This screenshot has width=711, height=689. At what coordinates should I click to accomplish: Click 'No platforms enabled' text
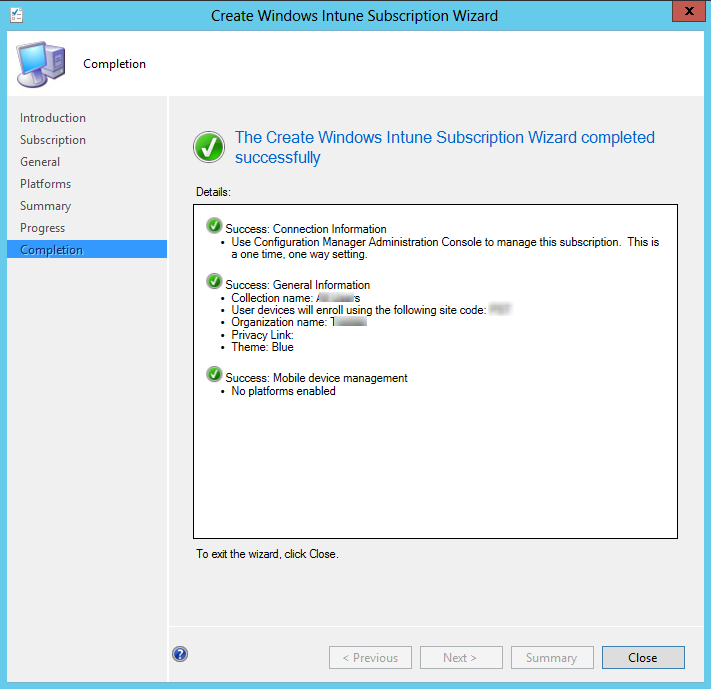coord(283,391)
